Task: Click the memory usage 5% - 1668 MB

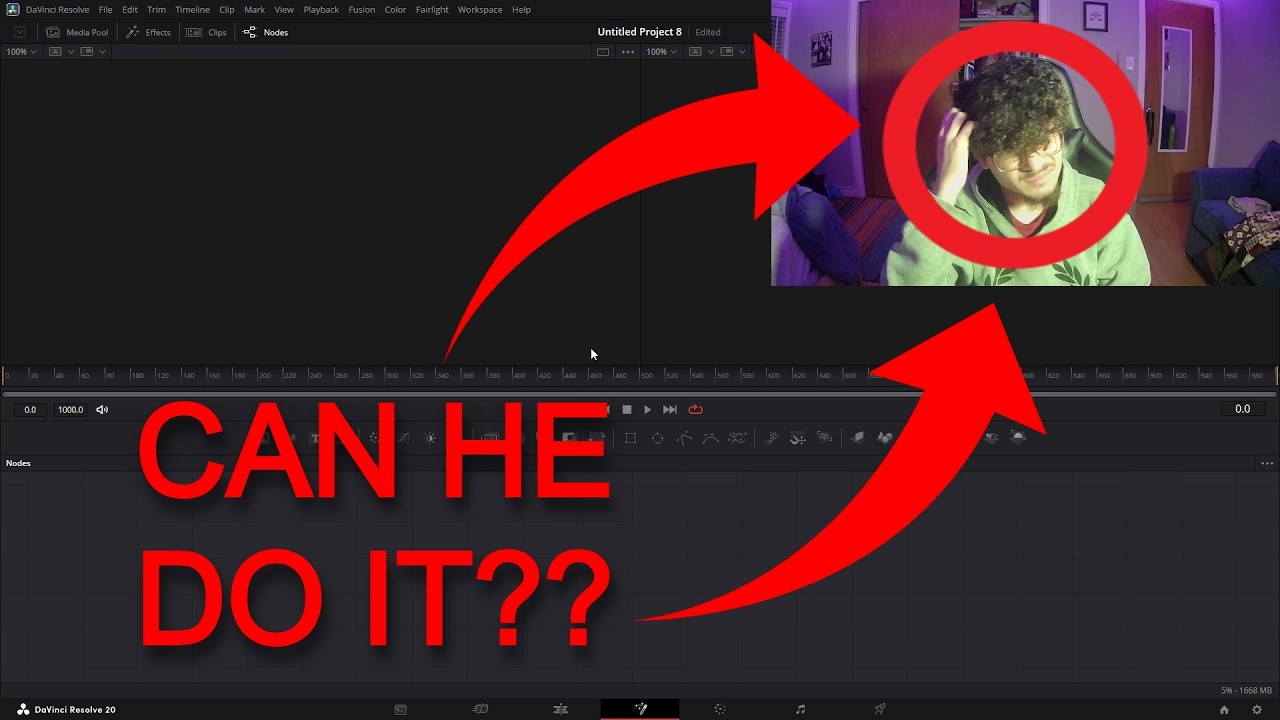Action: click(x=1246, y=691)
